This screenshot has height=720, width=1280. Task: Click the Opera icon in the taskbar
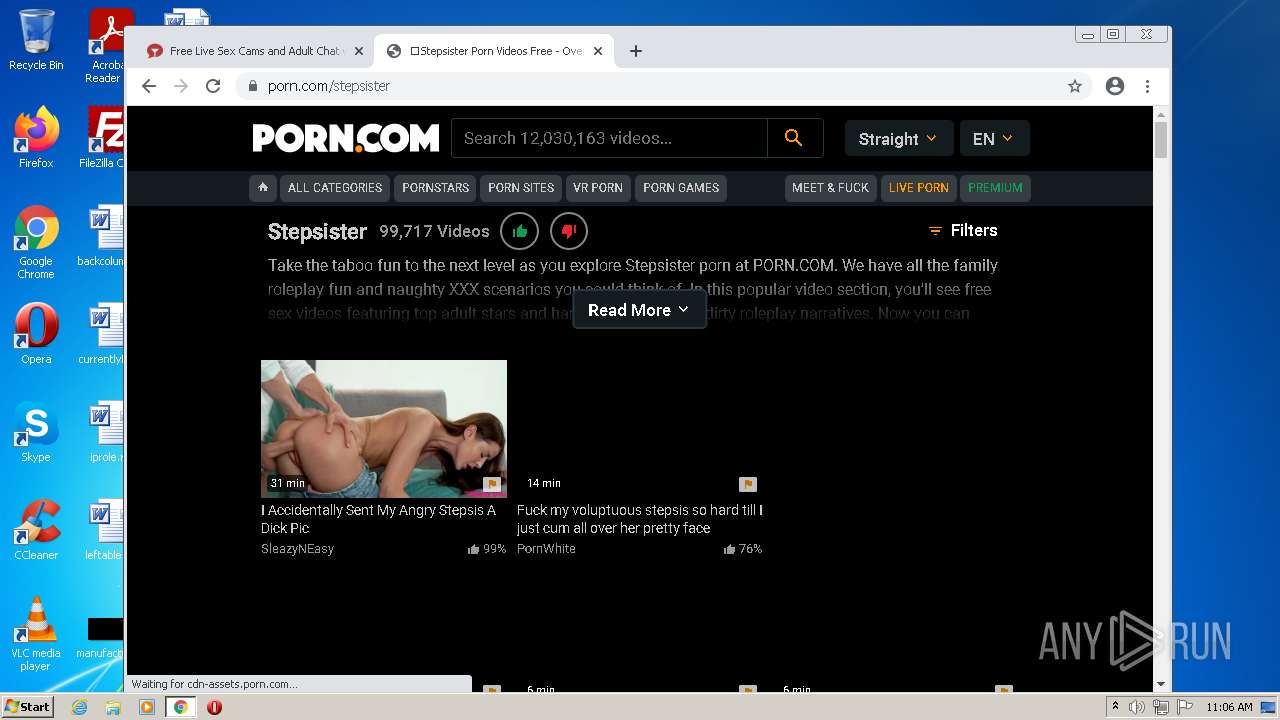click(x=214, y=707)
